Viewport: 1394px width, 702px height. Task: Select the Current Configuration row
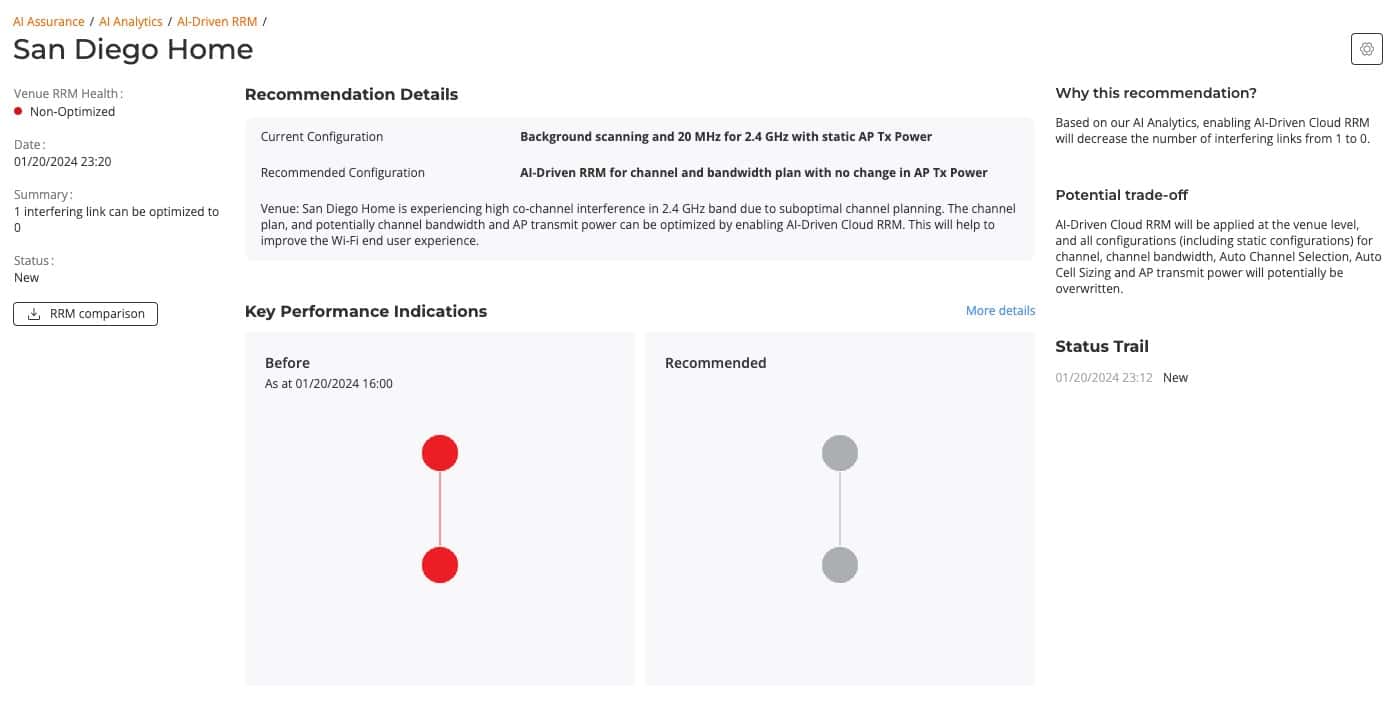tap(640, 137)
